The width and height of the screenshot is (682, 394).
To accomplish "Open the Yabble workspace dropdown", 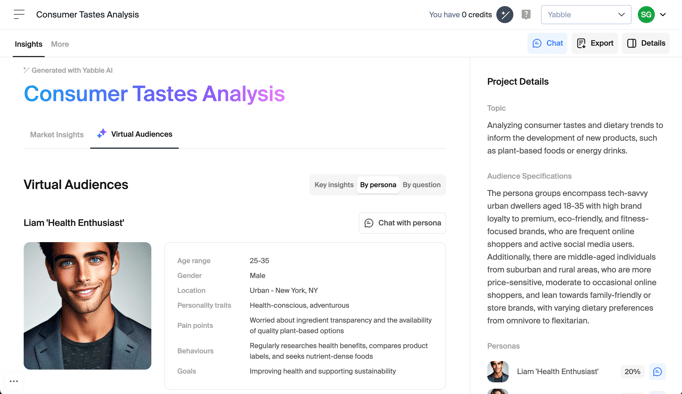I will pyautogui.click(x=586, y=15).
